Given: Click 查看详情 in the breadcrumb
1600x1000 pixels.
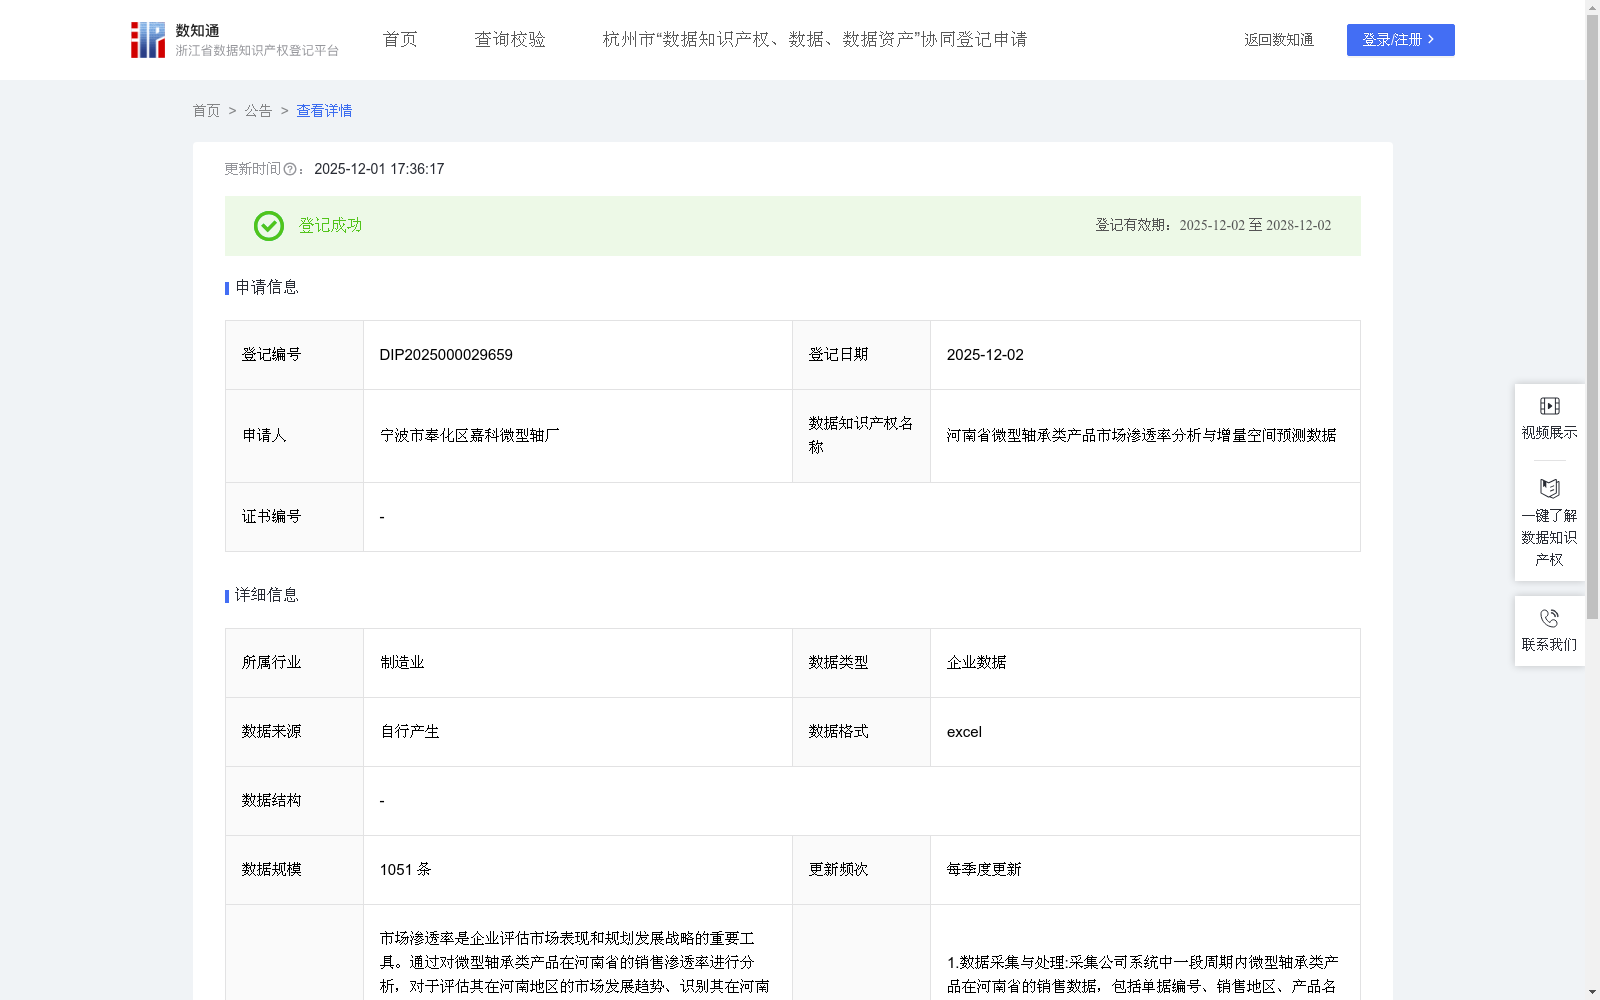Looking at the screenshot, I should coord(324,111).
